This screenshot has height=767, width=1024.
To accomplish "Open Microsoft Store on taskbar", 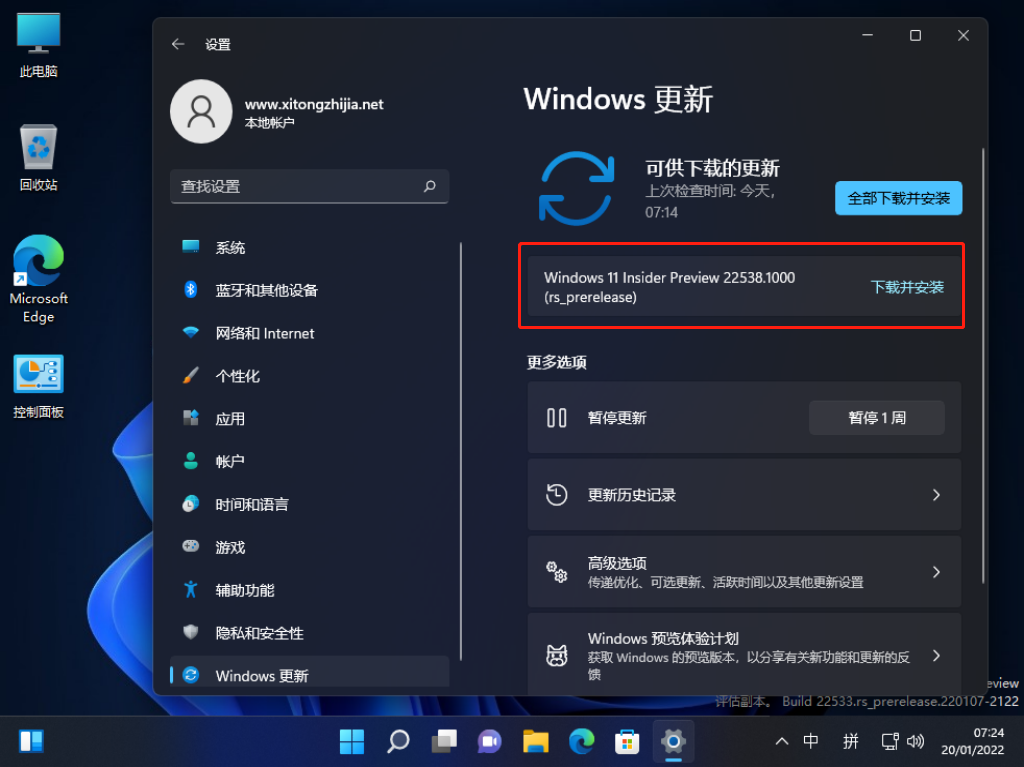I will (x=627, y=741).
